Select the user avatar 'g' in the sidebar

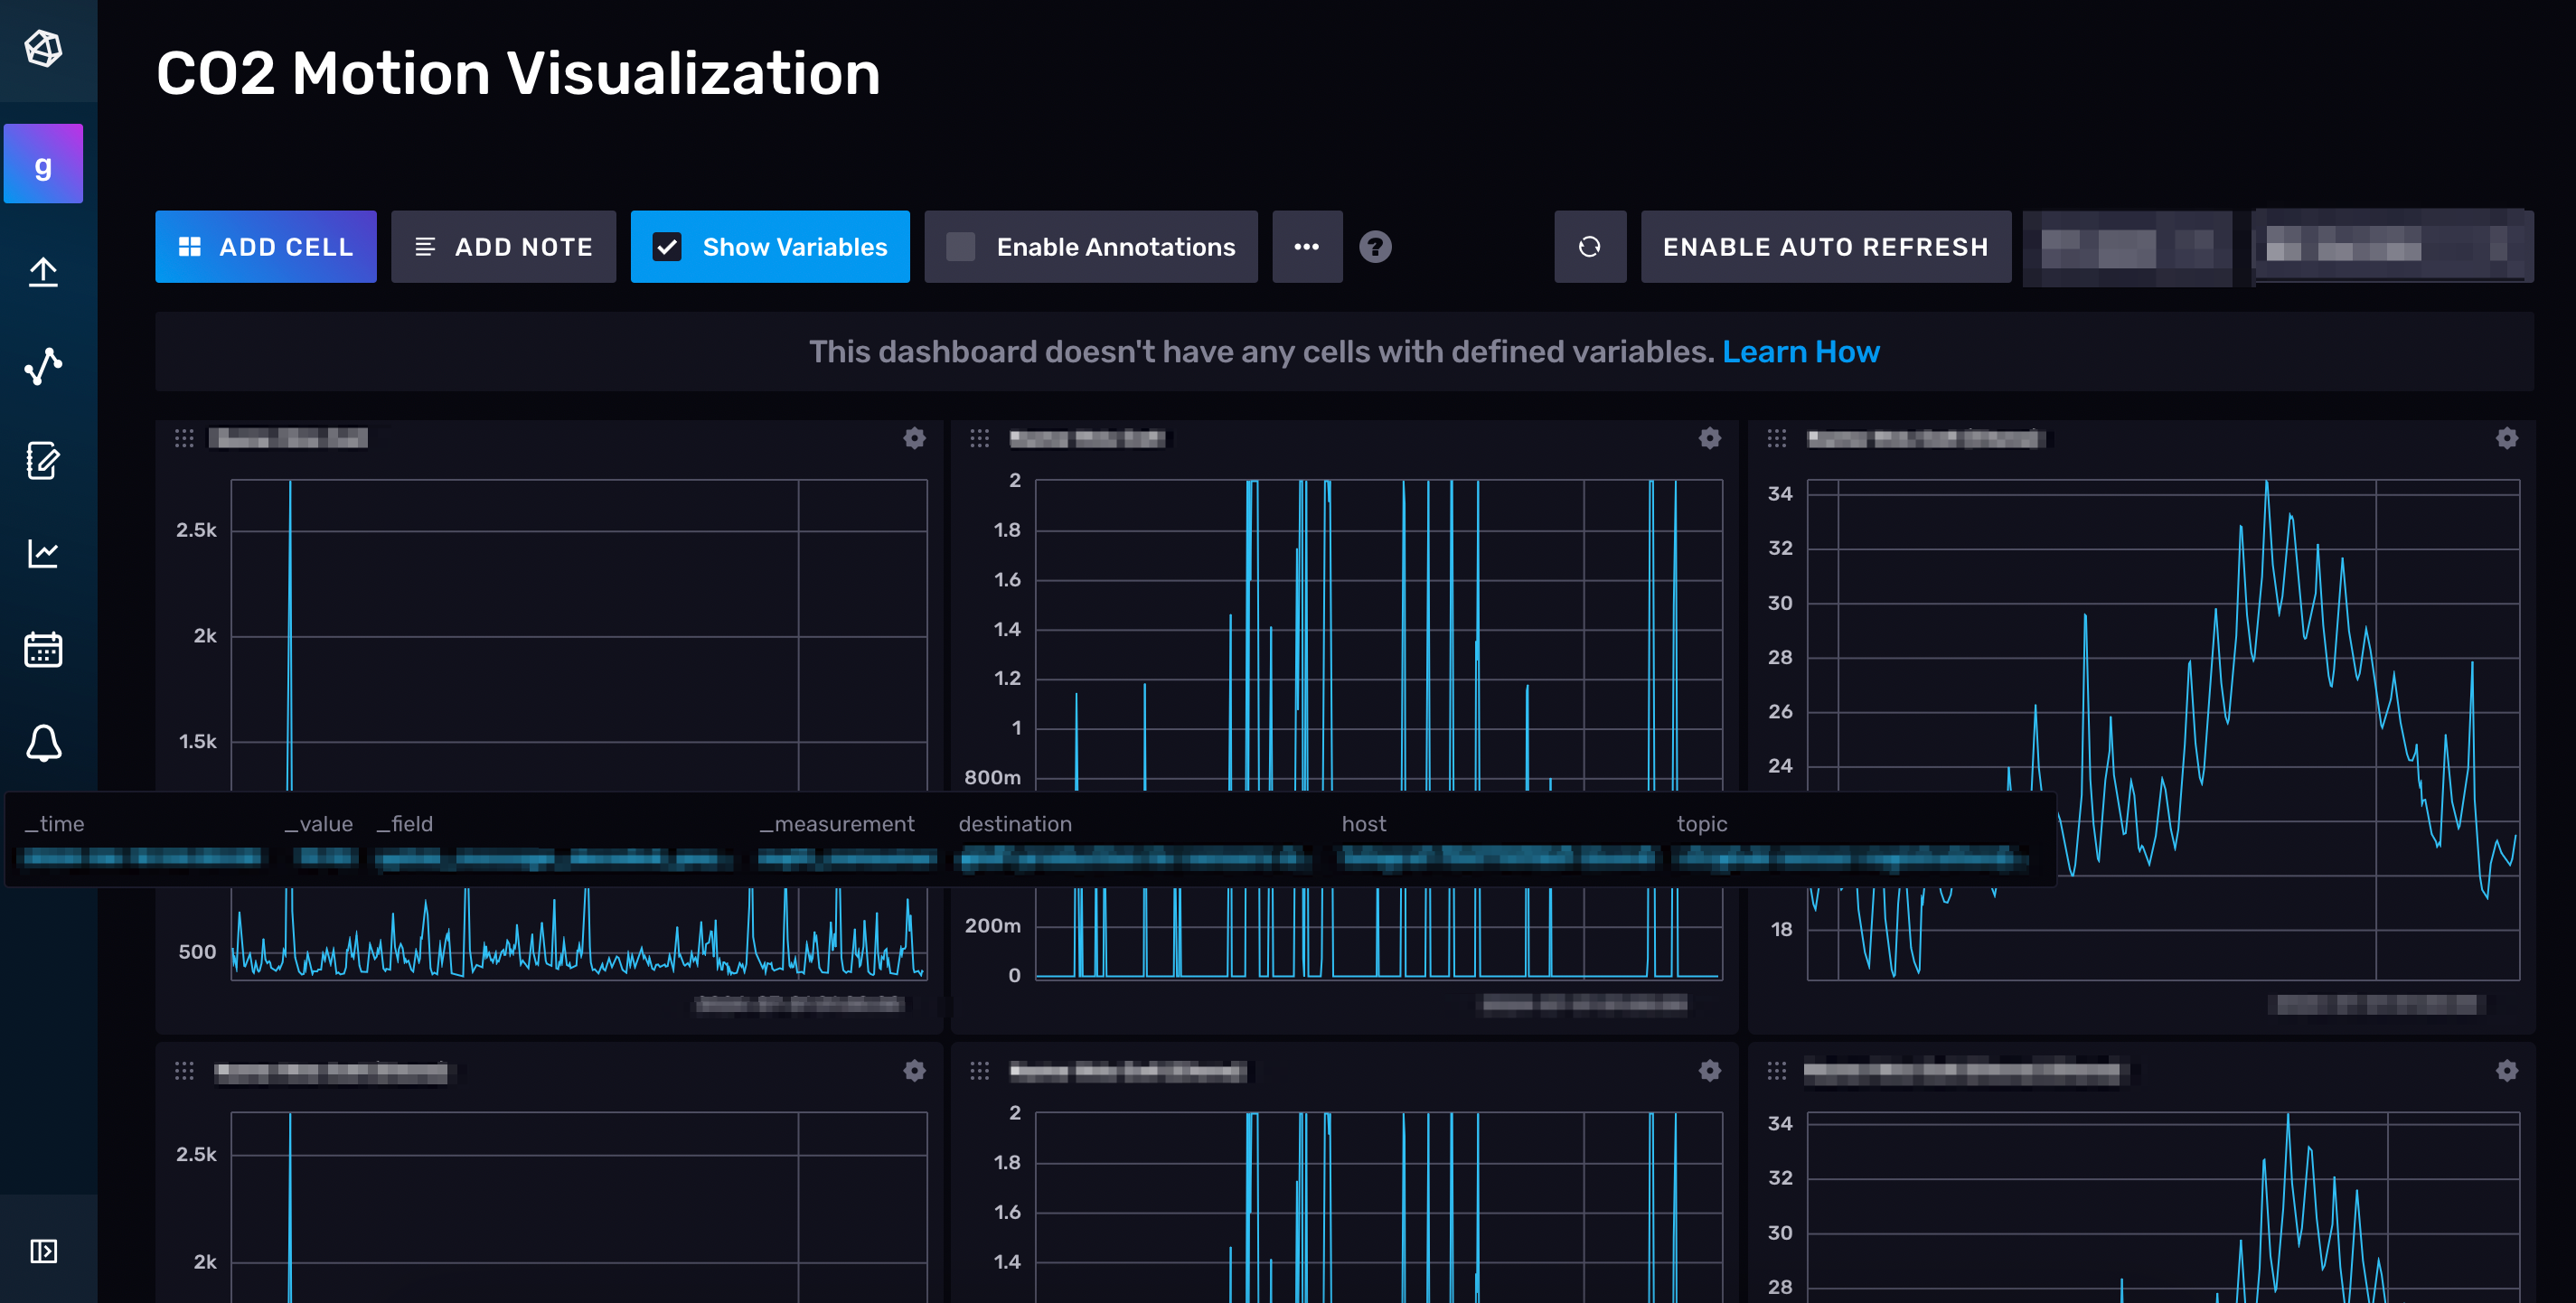44,163
